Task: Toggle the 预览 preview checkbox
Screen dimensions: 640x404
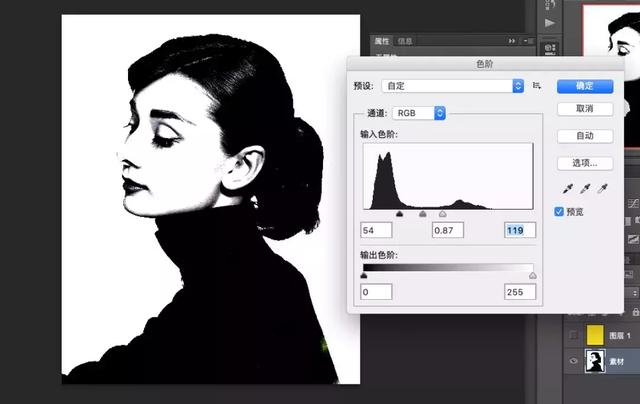Action: (x=559, y=211)
